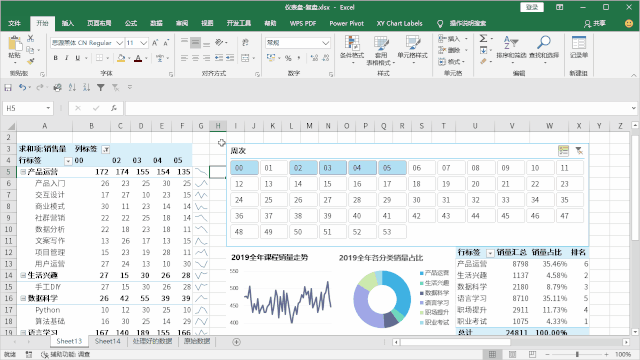Open the Name Box dropdown
The width and height of the screenshot is (640, 360).
tap(48, 108)
